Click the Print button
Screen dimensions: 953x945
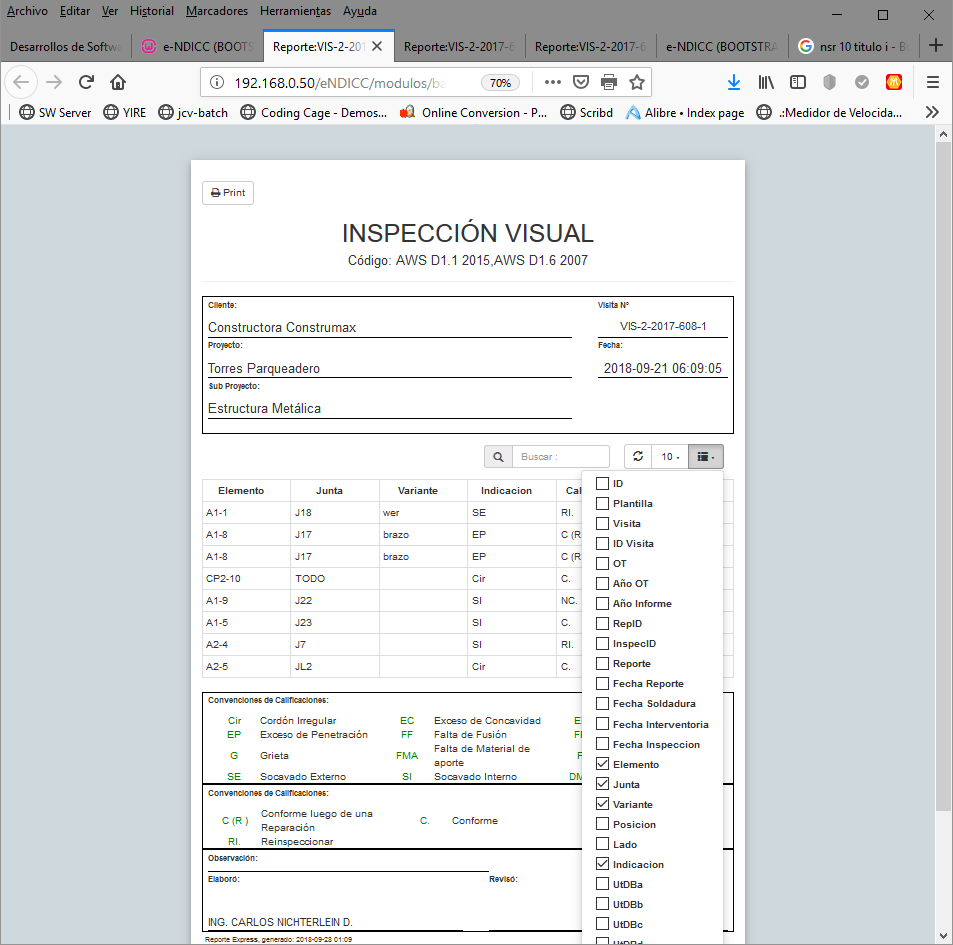228,193
